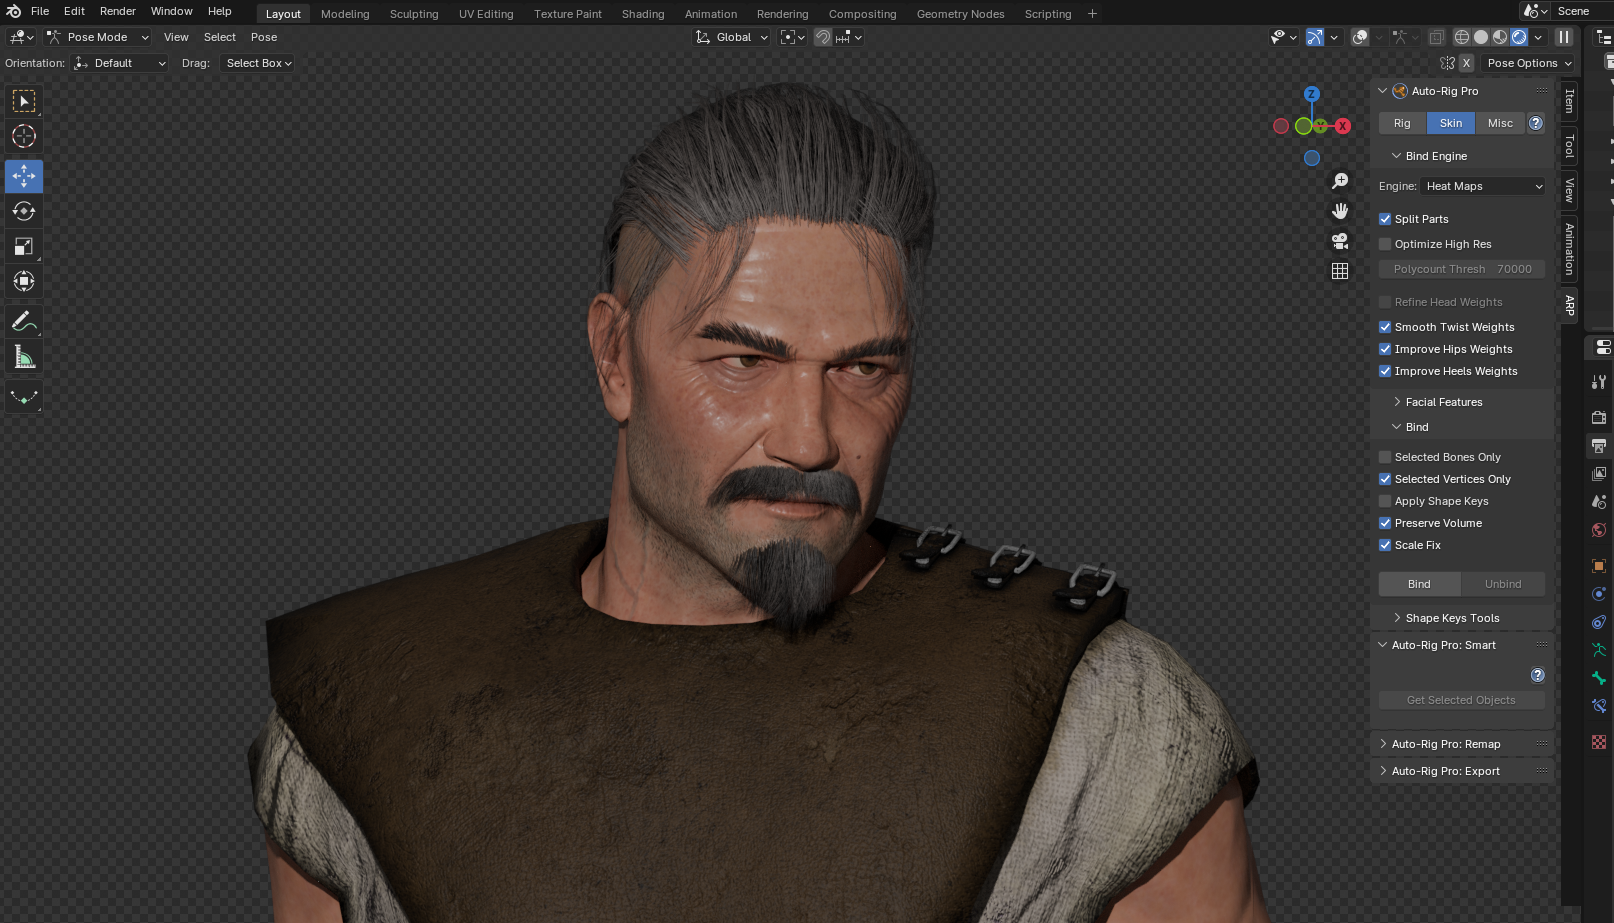The image size is (1614, 923).
Task: Expand the Facial Features section
Action: point(1443,402)
